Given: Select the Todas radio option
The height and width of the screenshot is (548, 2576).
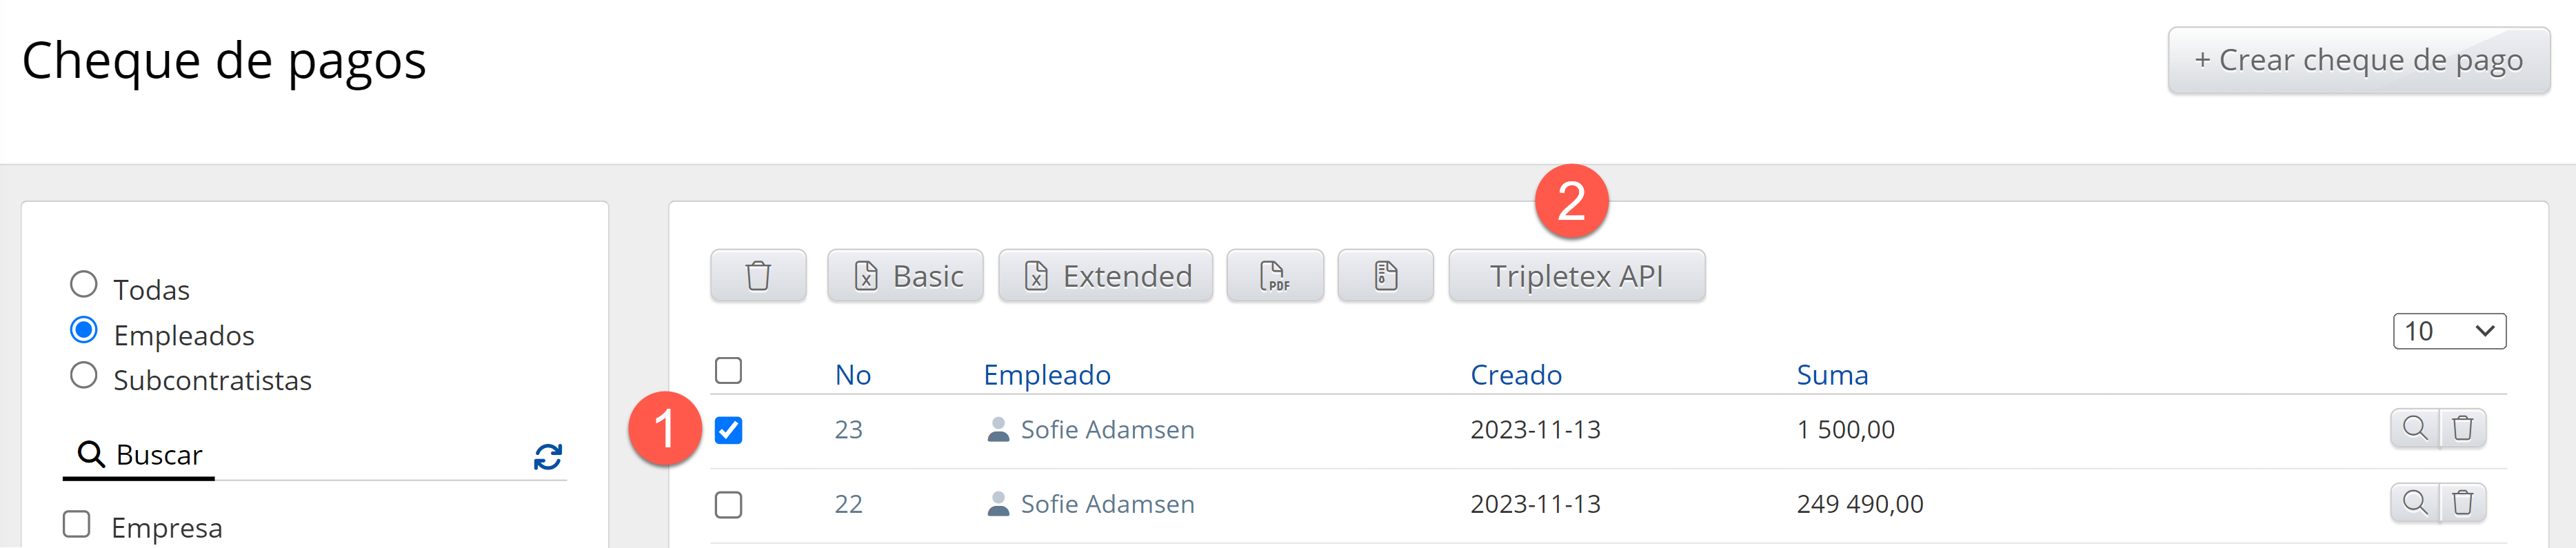Looking at the screenshot, I should (84, 285).
